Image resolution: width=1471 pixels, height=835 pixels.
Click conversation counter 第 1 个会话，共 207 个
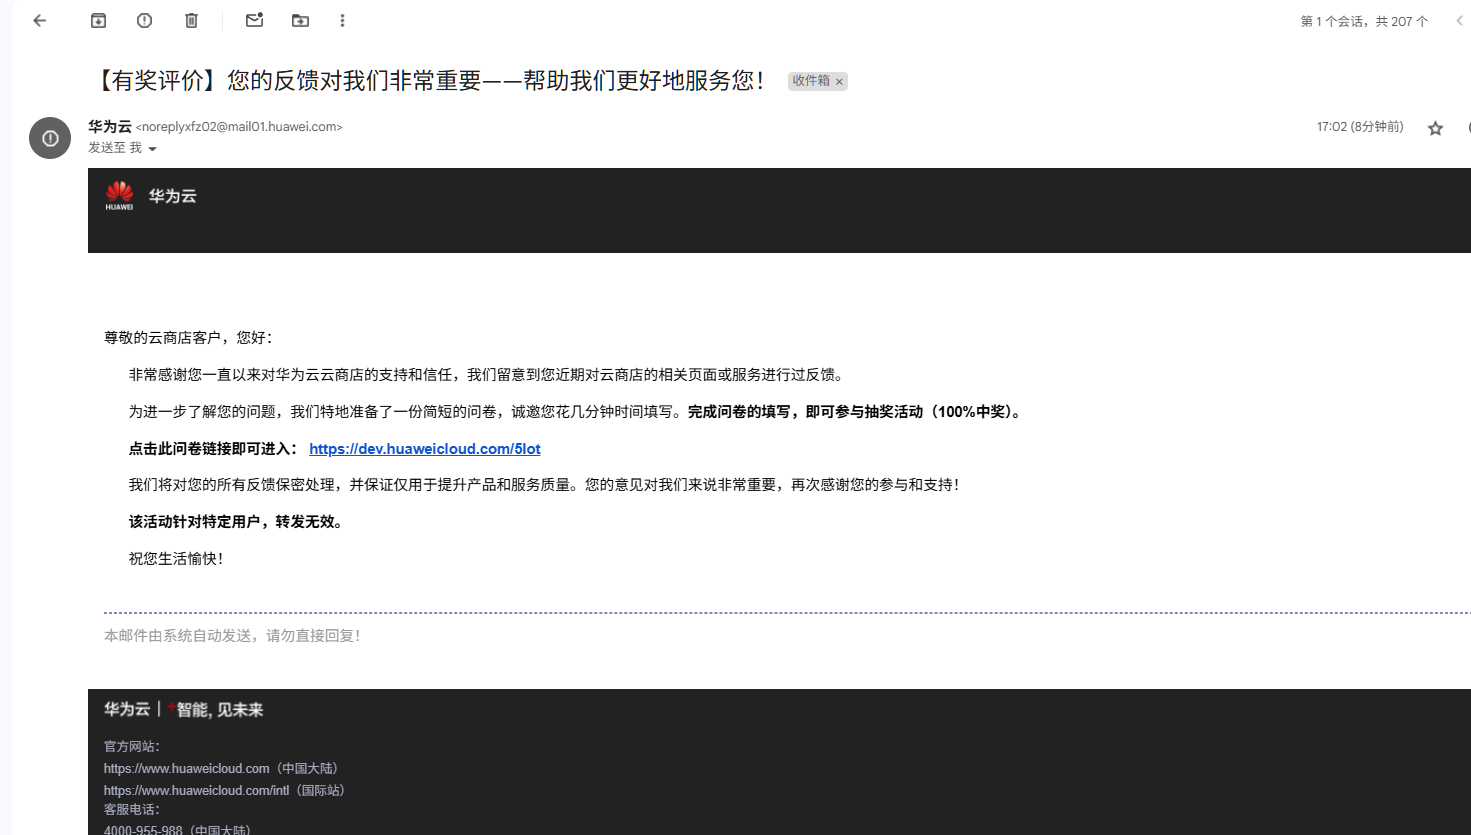click(x=1364, y=21)
